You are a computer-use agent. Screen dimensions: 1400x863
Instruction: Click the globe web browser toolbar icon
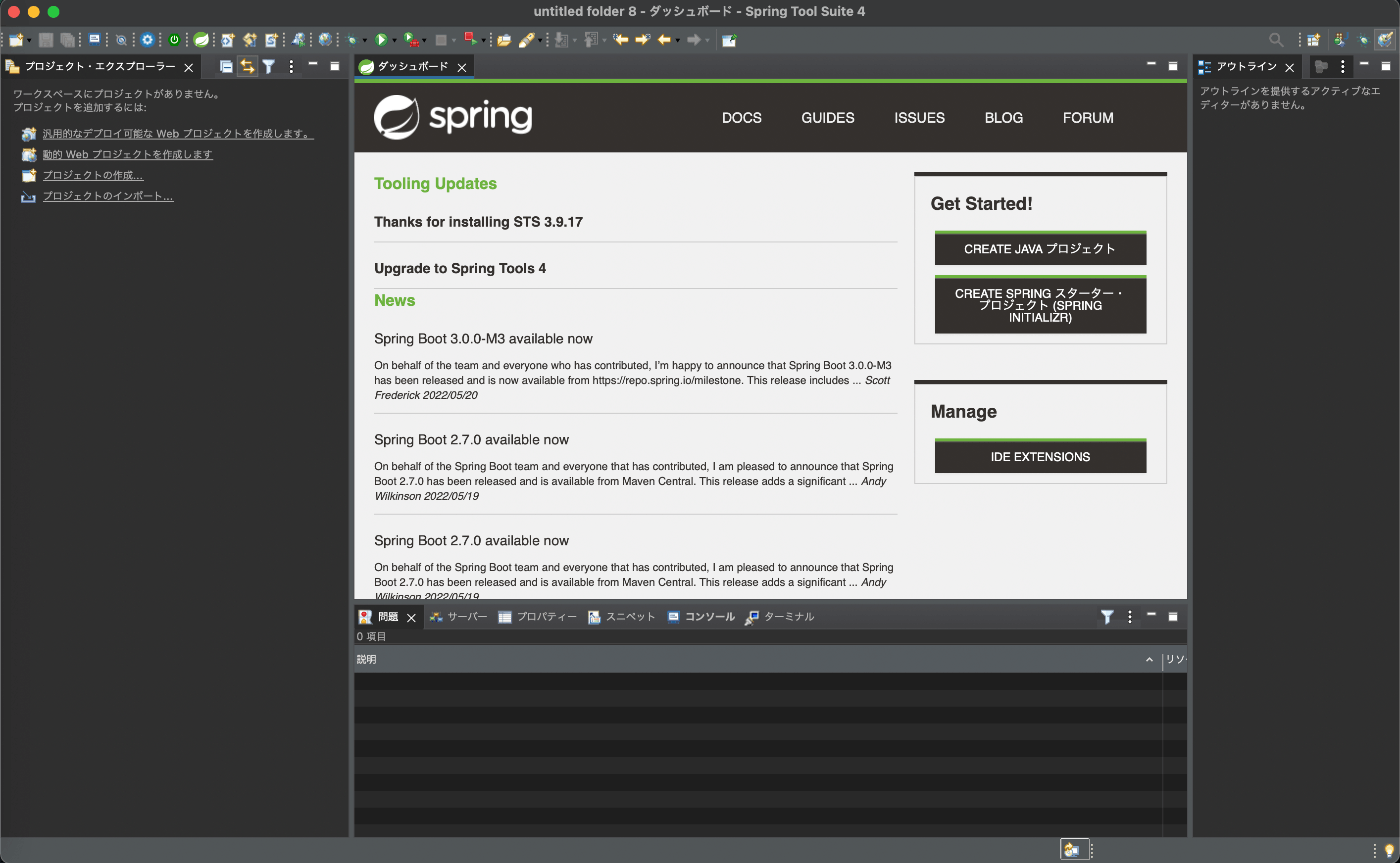coord(325,40)
